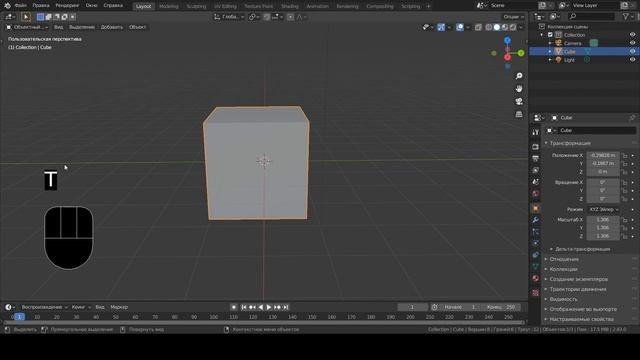The width and height of the screenshot is (640, 360).
Task: Open the World properties tab
Action: coord(536,193)
